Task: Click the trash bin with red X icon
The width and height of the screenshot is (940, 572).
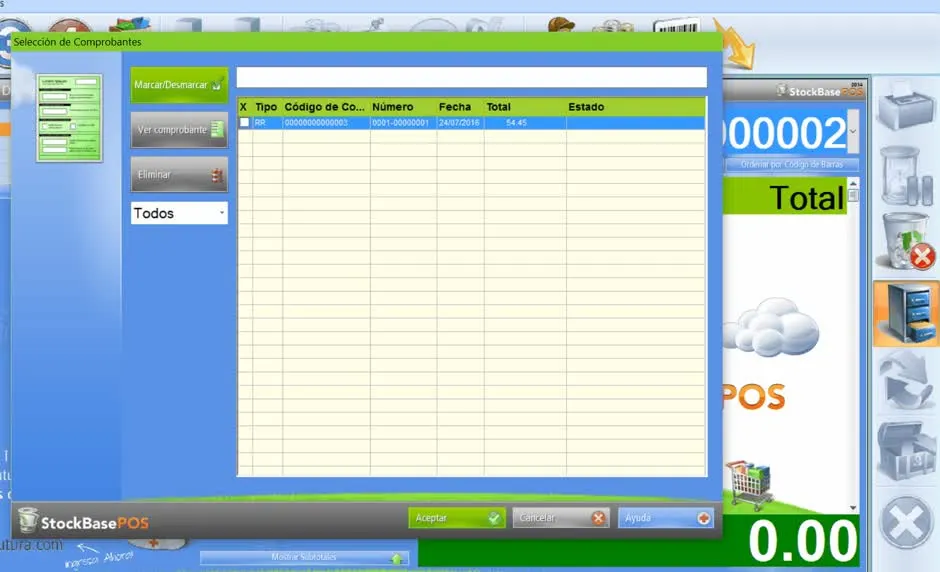Action: point(907,242)
